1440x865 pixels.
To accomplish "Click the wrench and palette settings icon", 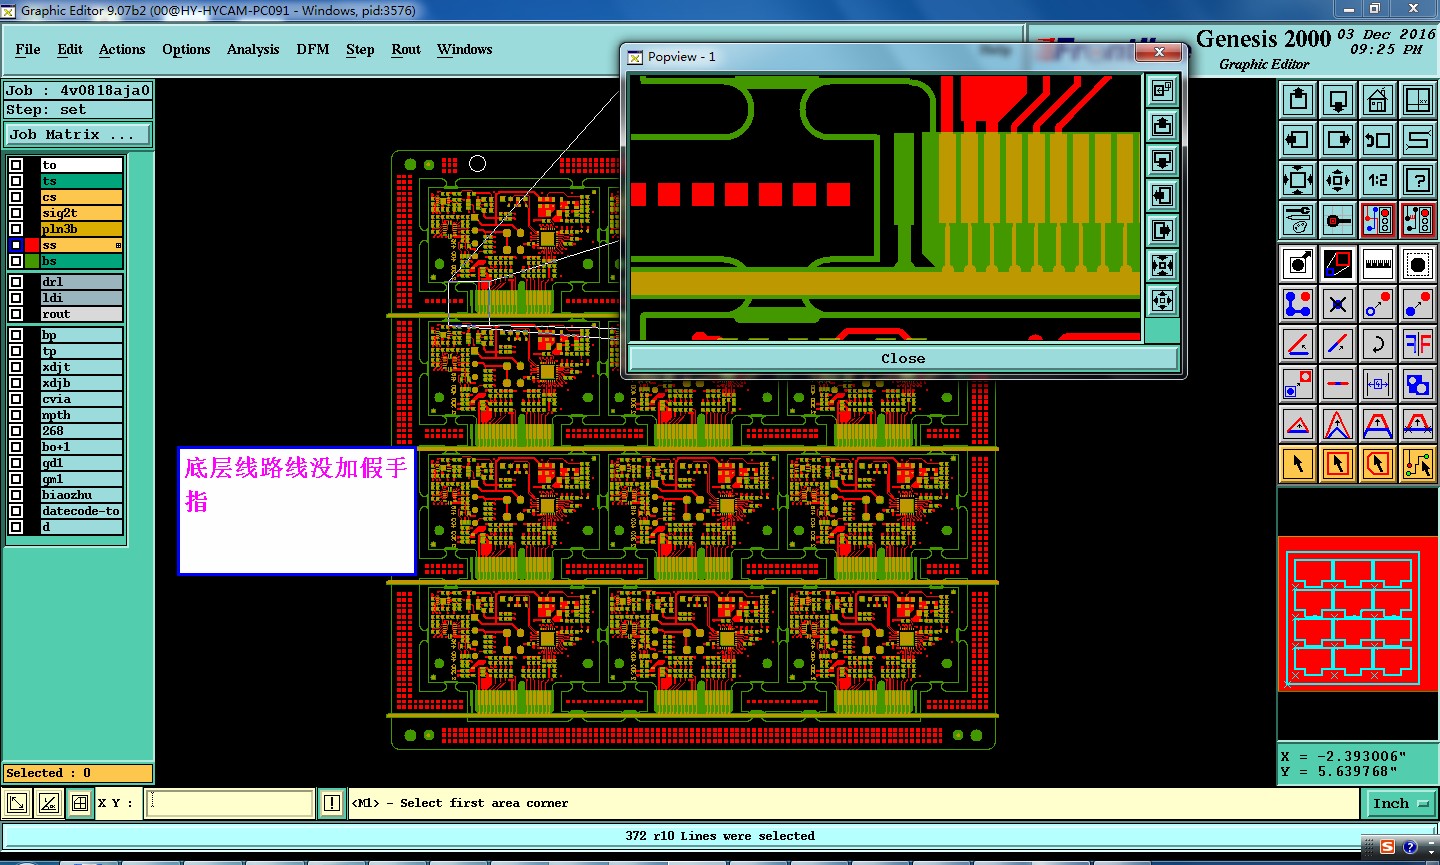I will tap(1298, 220).
